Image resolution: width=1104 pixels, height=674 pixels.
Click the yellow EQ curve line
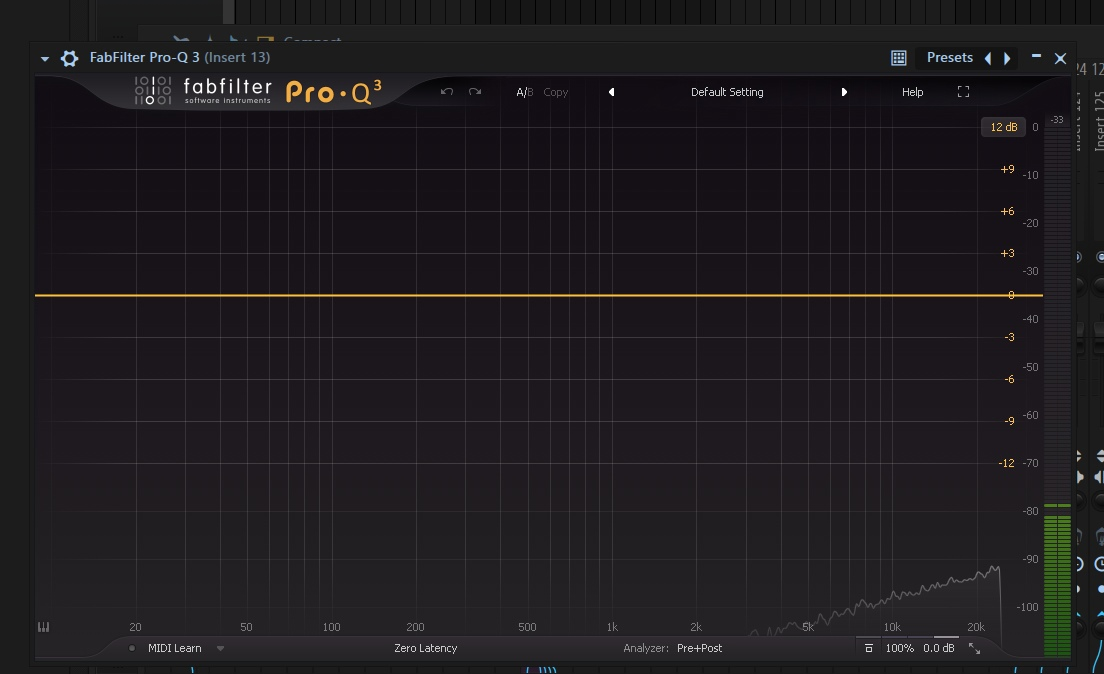539,295
